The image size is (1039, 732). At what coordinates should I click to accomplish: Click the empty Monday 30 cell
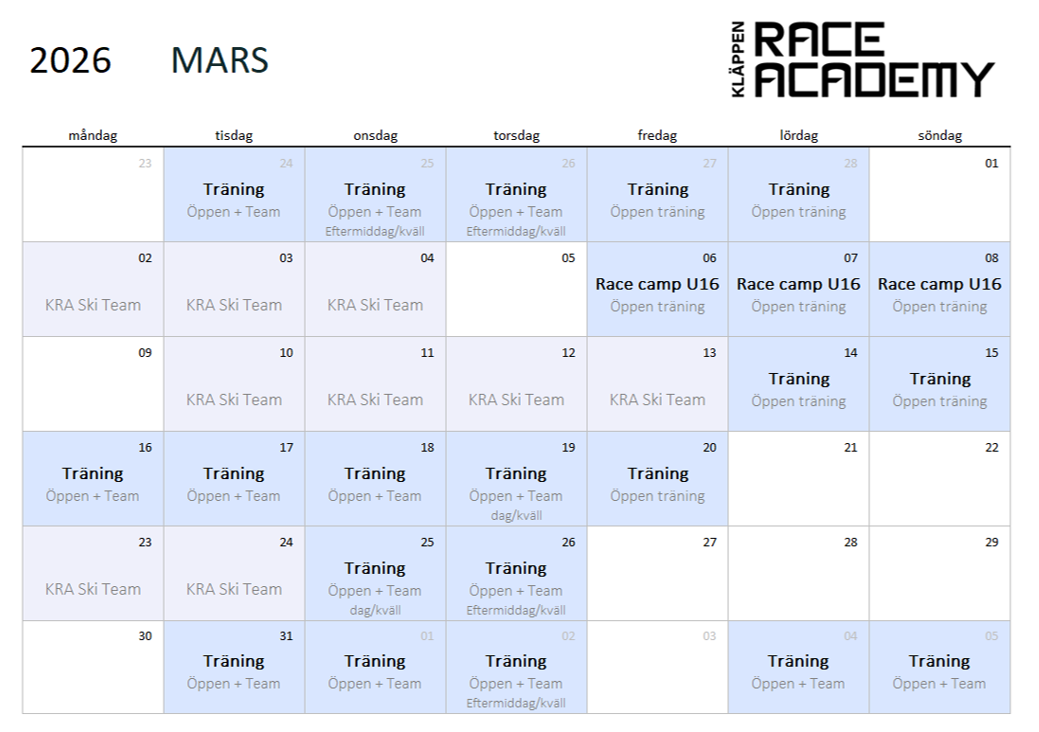tap(93, 672)
